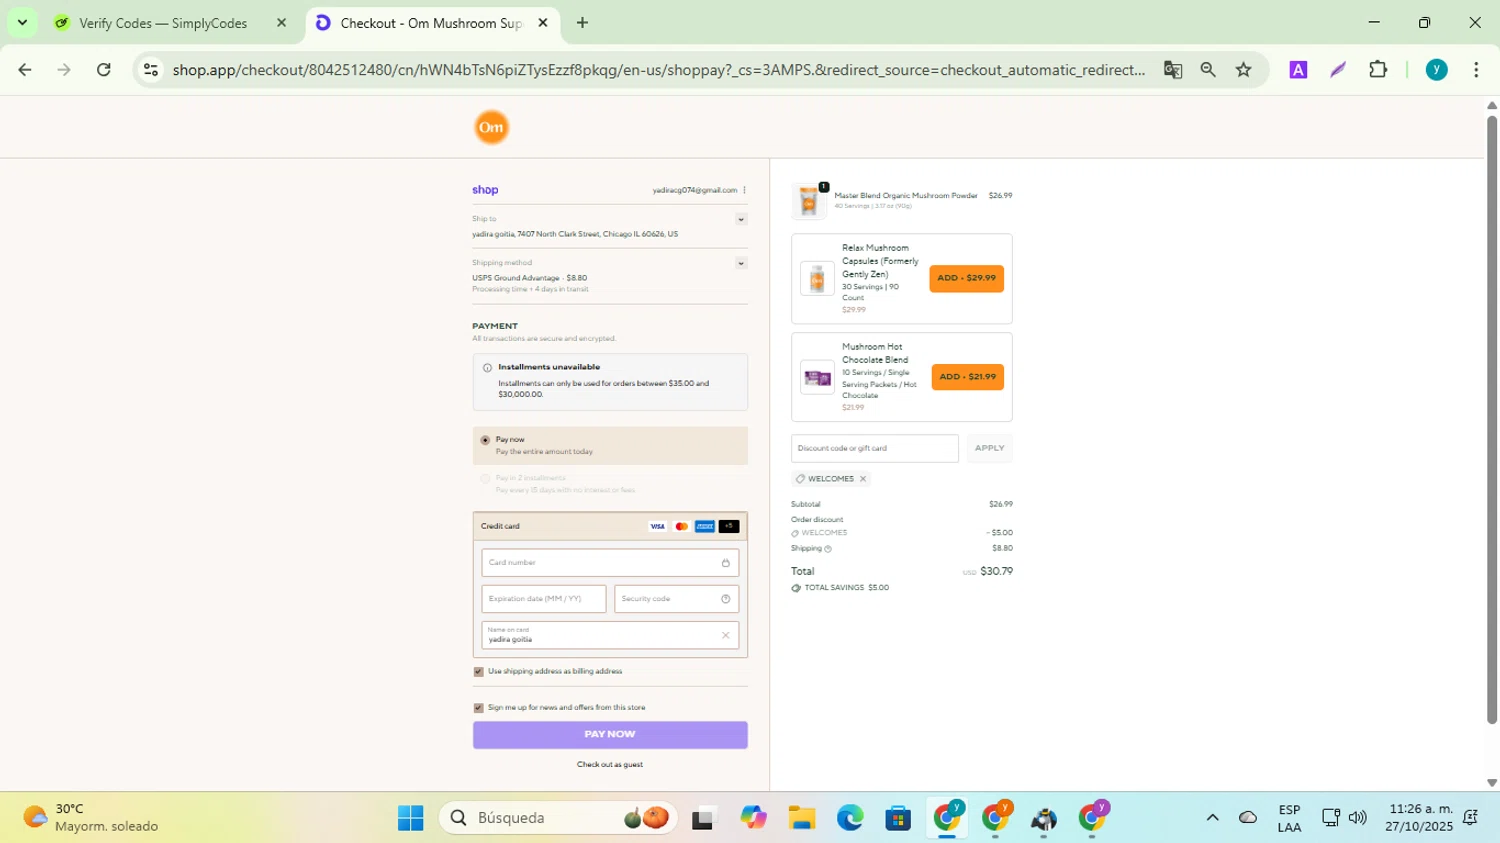The height and width of the screenshot is (843, 1500).
Task: Click the lock icon in card number field
Action: point(726,563)
